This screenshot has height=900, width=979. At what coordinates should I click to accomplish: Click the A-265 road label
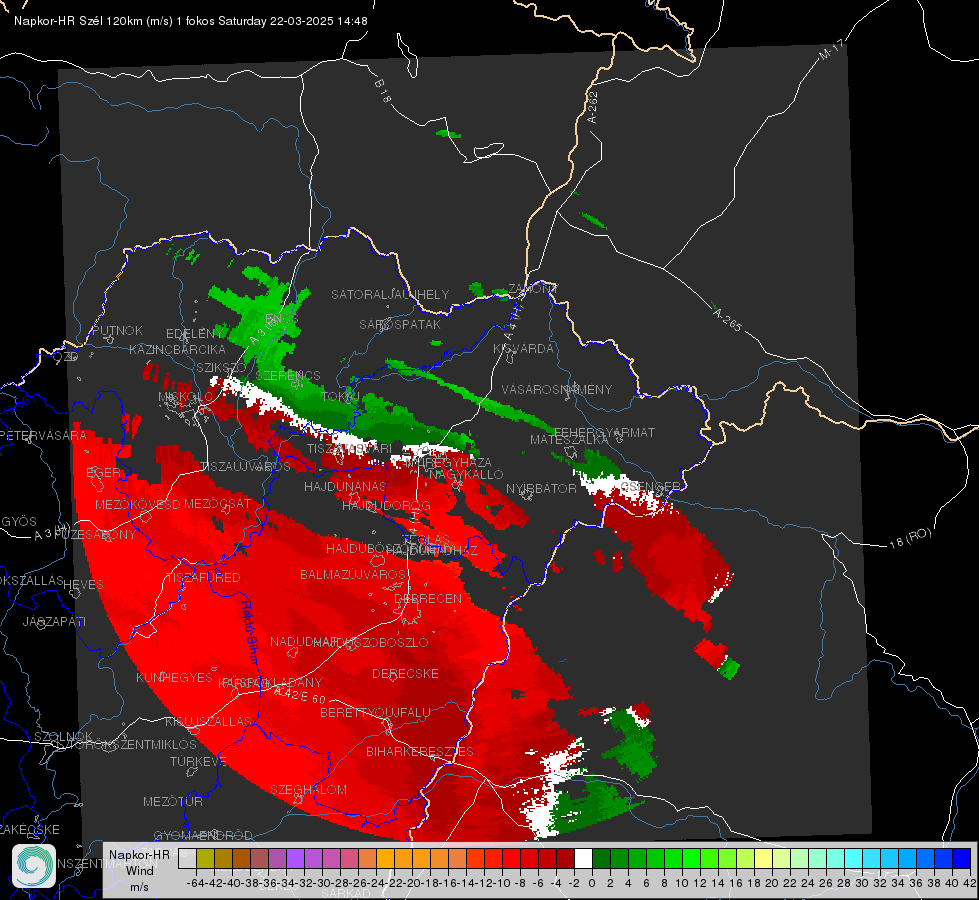(x=727, y=320)
